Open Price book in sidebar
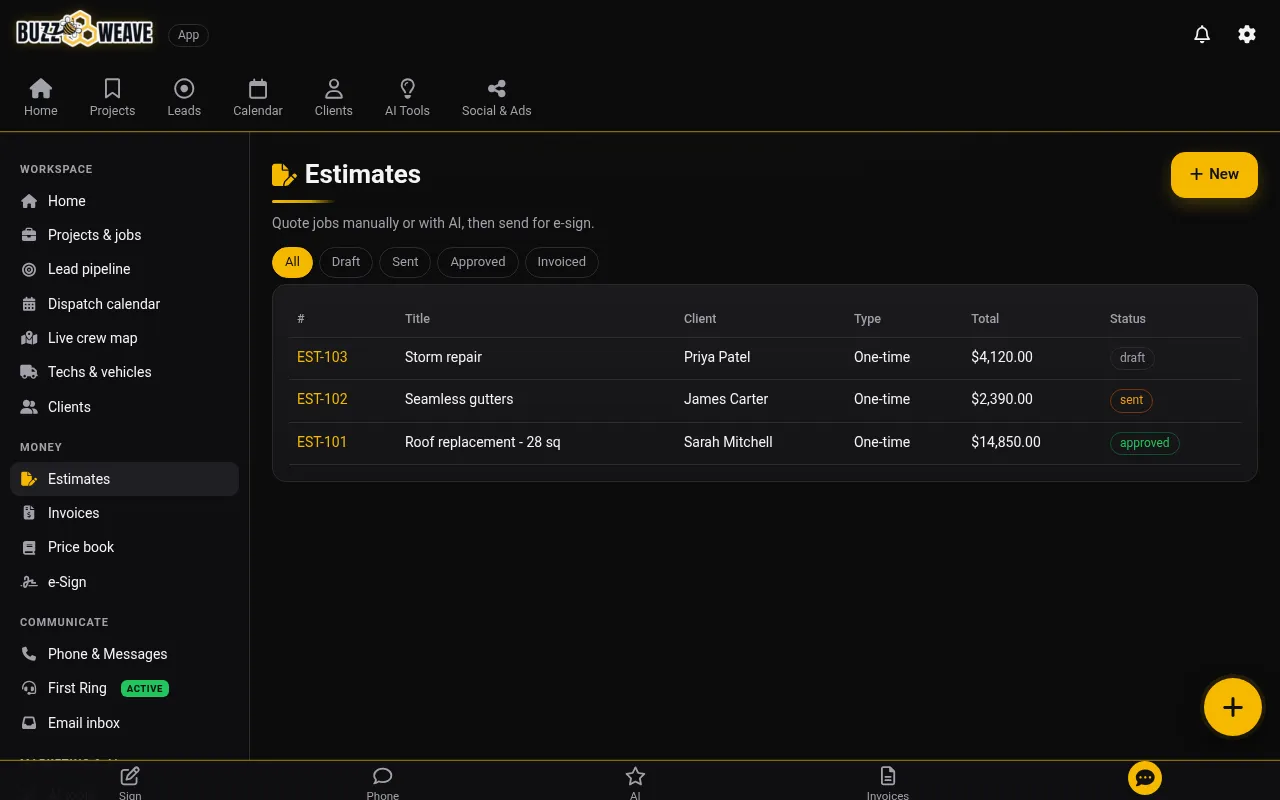 point(124,547)
